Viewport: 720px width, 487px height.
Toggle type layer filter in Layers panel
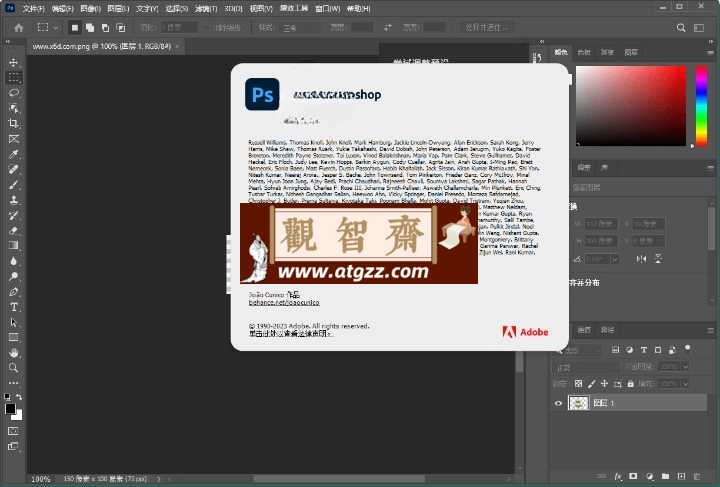[644, 350]
